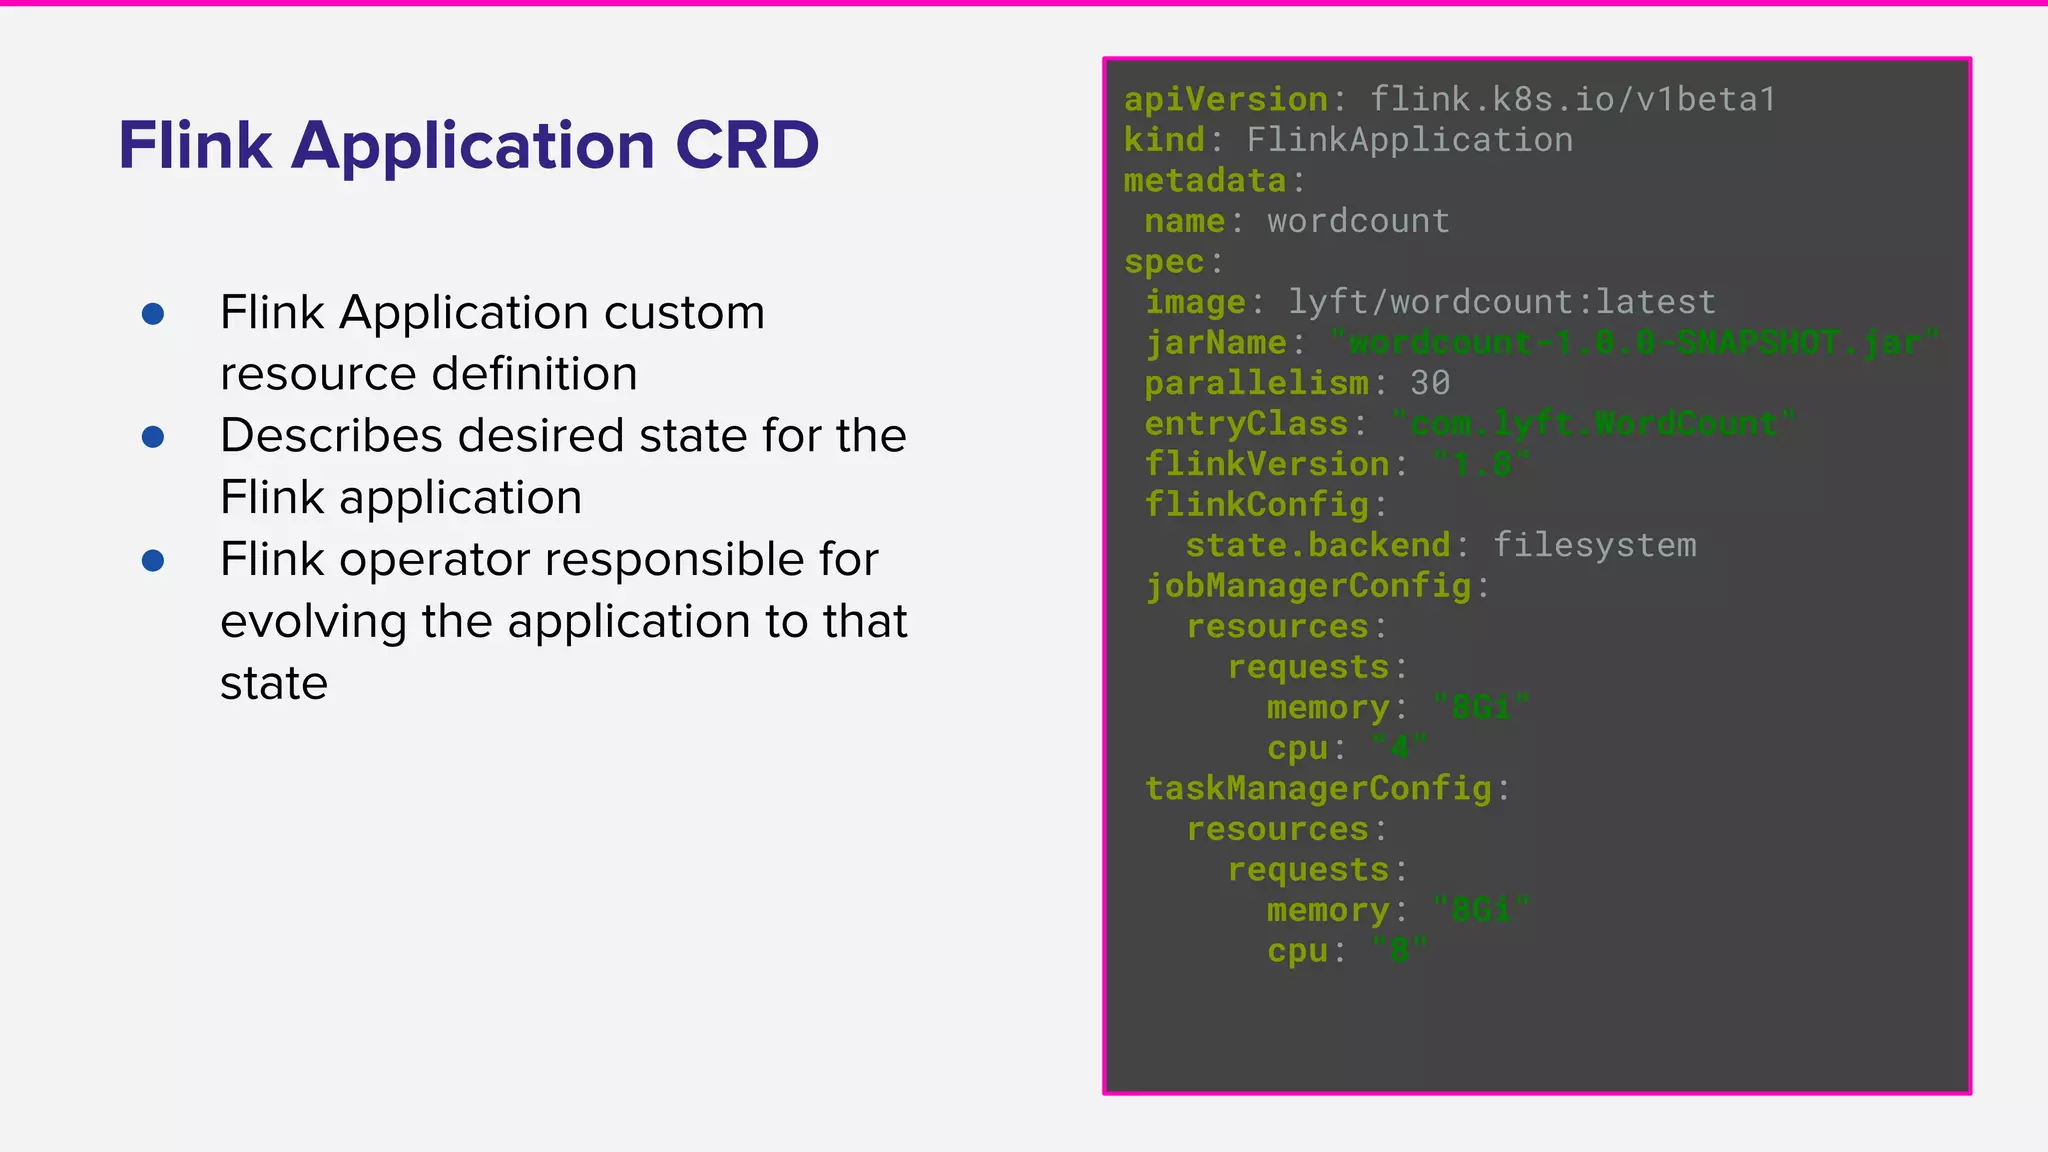Click the 'flinkConfig:' key

pos(1267,505)
